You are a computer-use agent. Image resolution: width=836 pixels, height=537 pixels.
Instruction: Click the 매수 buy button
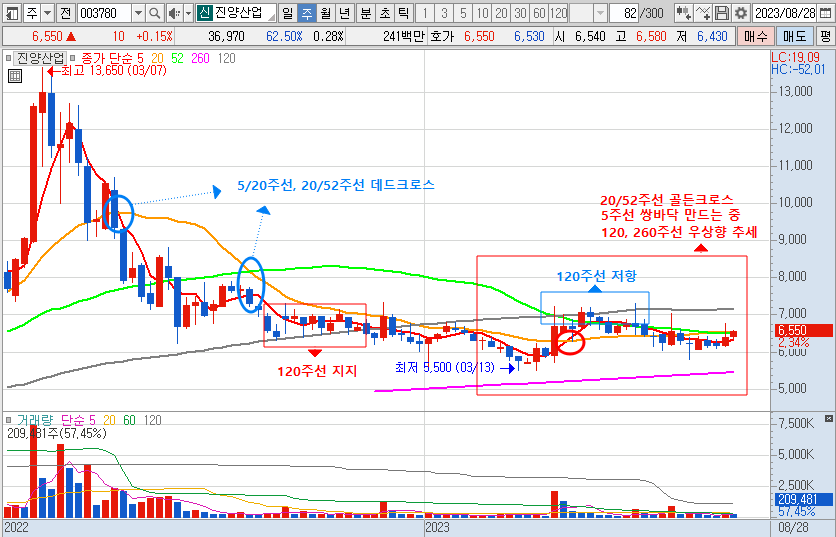click(x=755, y=36)
